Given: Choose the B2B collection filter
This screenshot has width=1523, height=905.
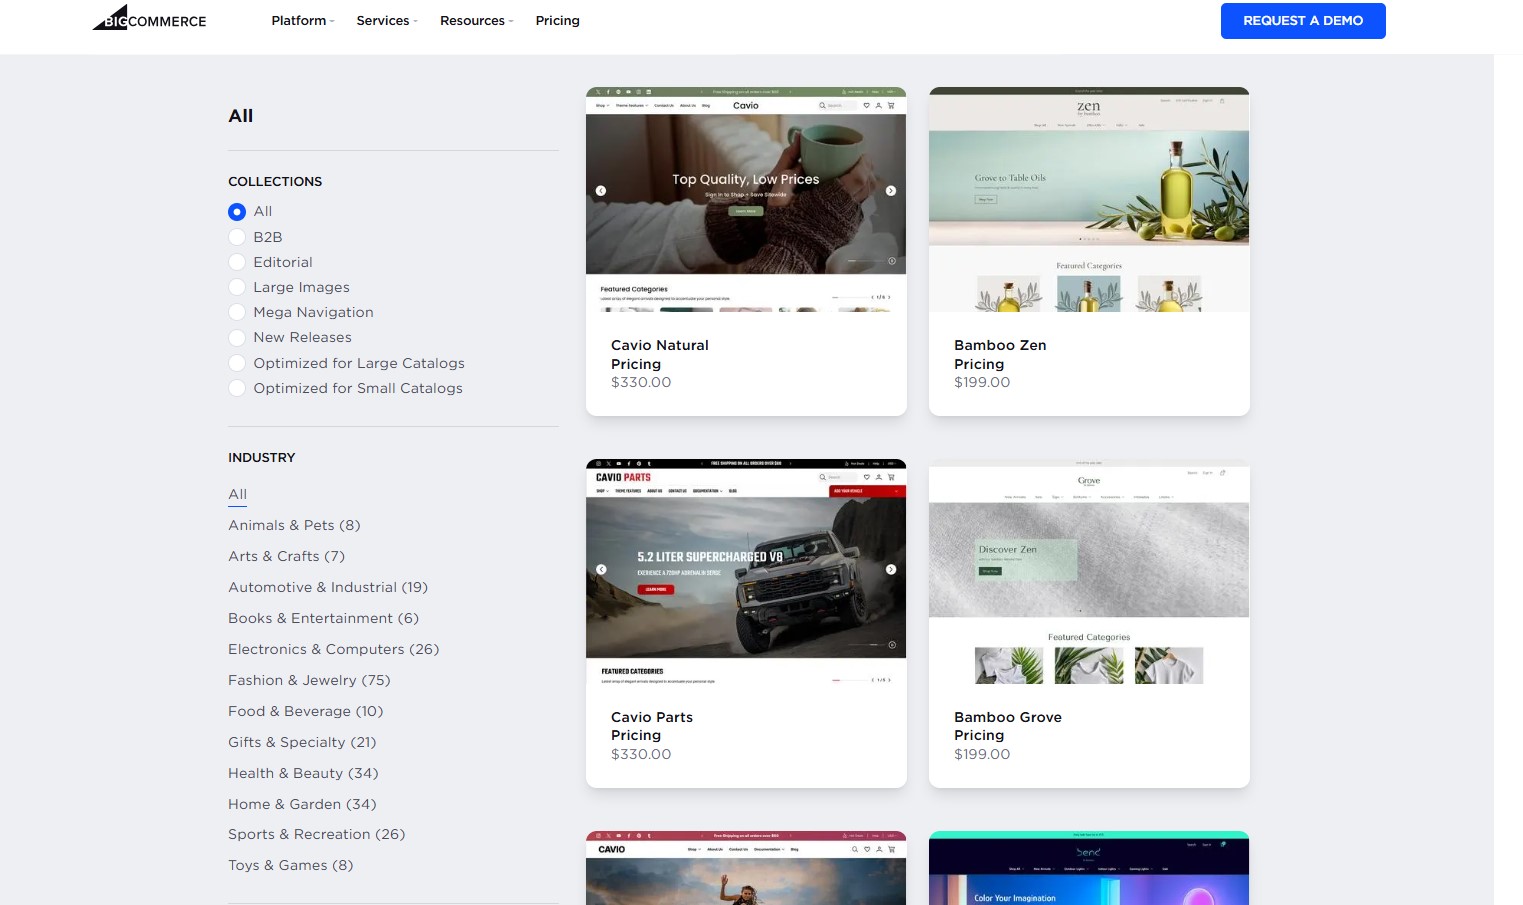Looking at the screenshot, I should coord(237,237).
